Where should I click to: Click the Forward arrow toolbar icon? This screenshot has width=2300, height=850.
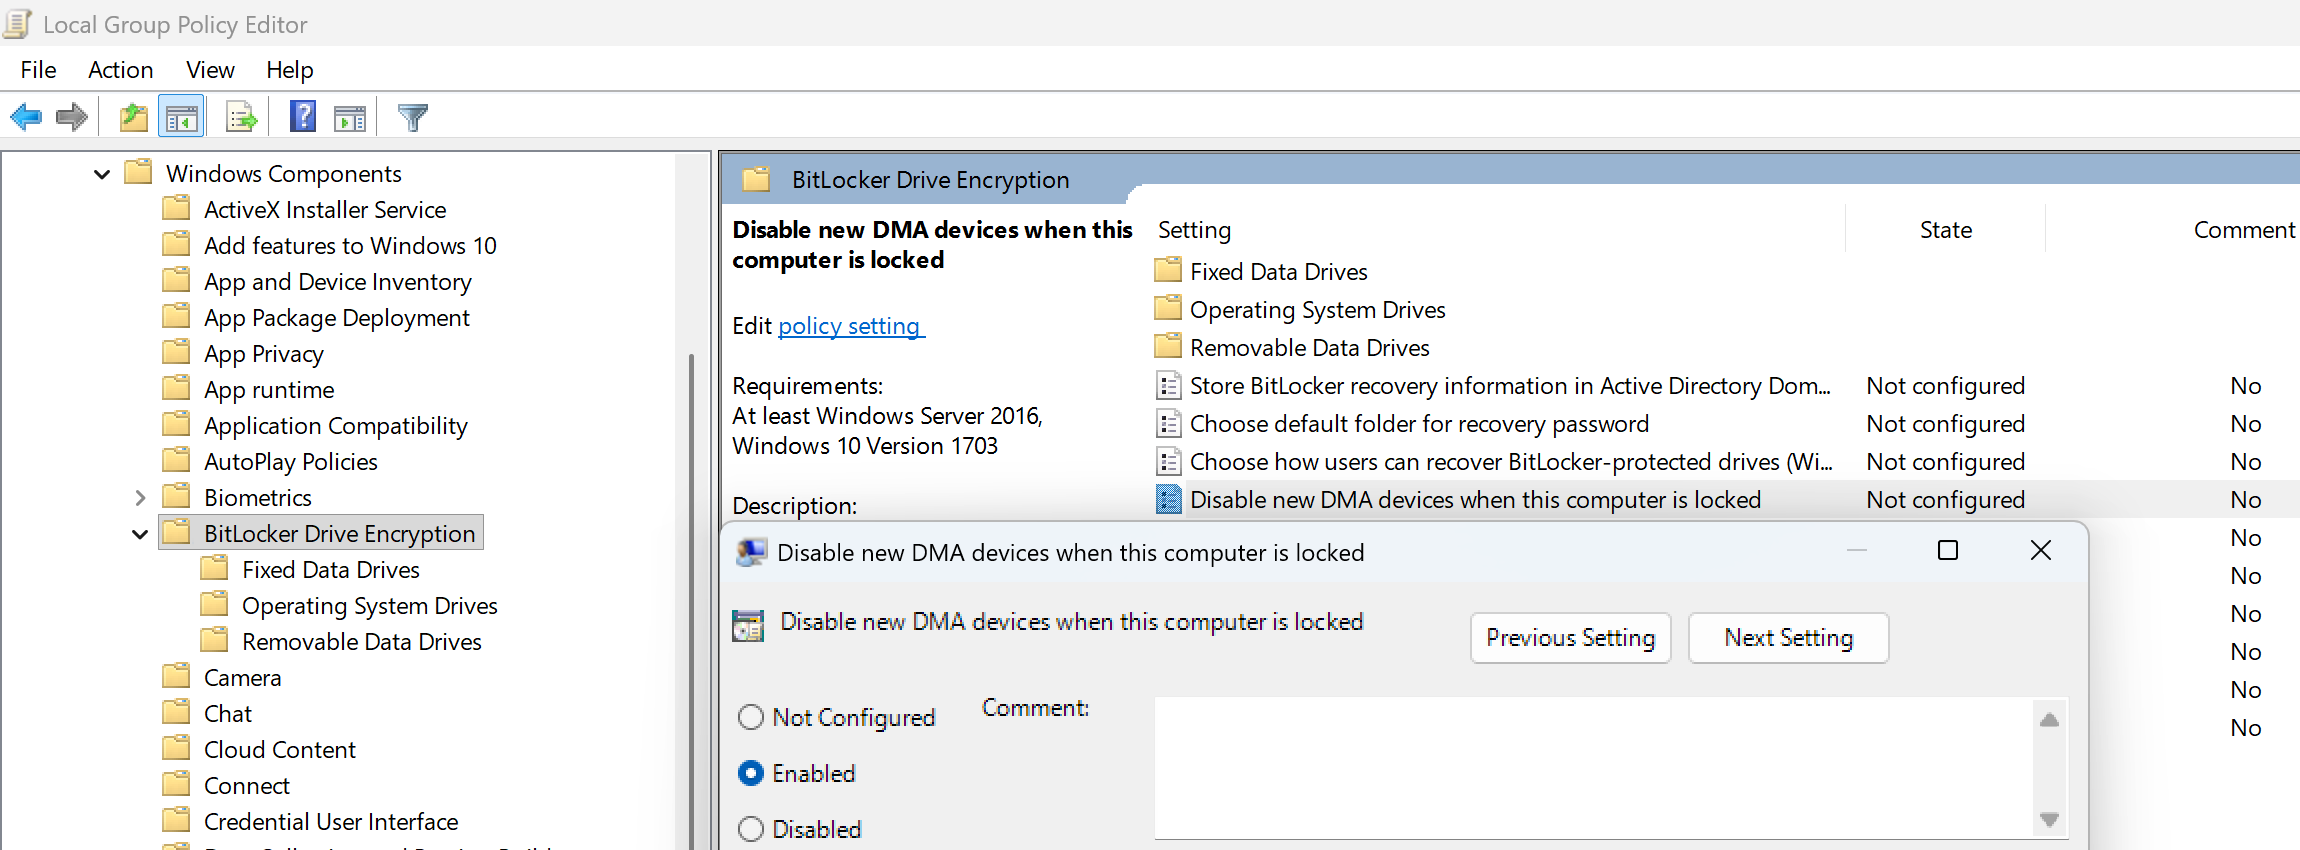pos(72,117)
